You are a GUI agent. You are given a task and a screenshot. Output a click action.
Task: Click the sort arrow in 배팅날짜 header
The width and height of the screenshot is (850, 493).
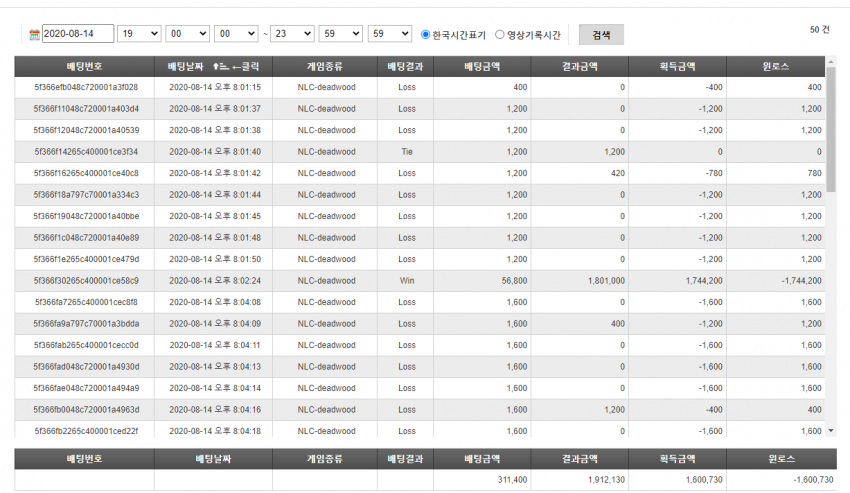point(220,67)
